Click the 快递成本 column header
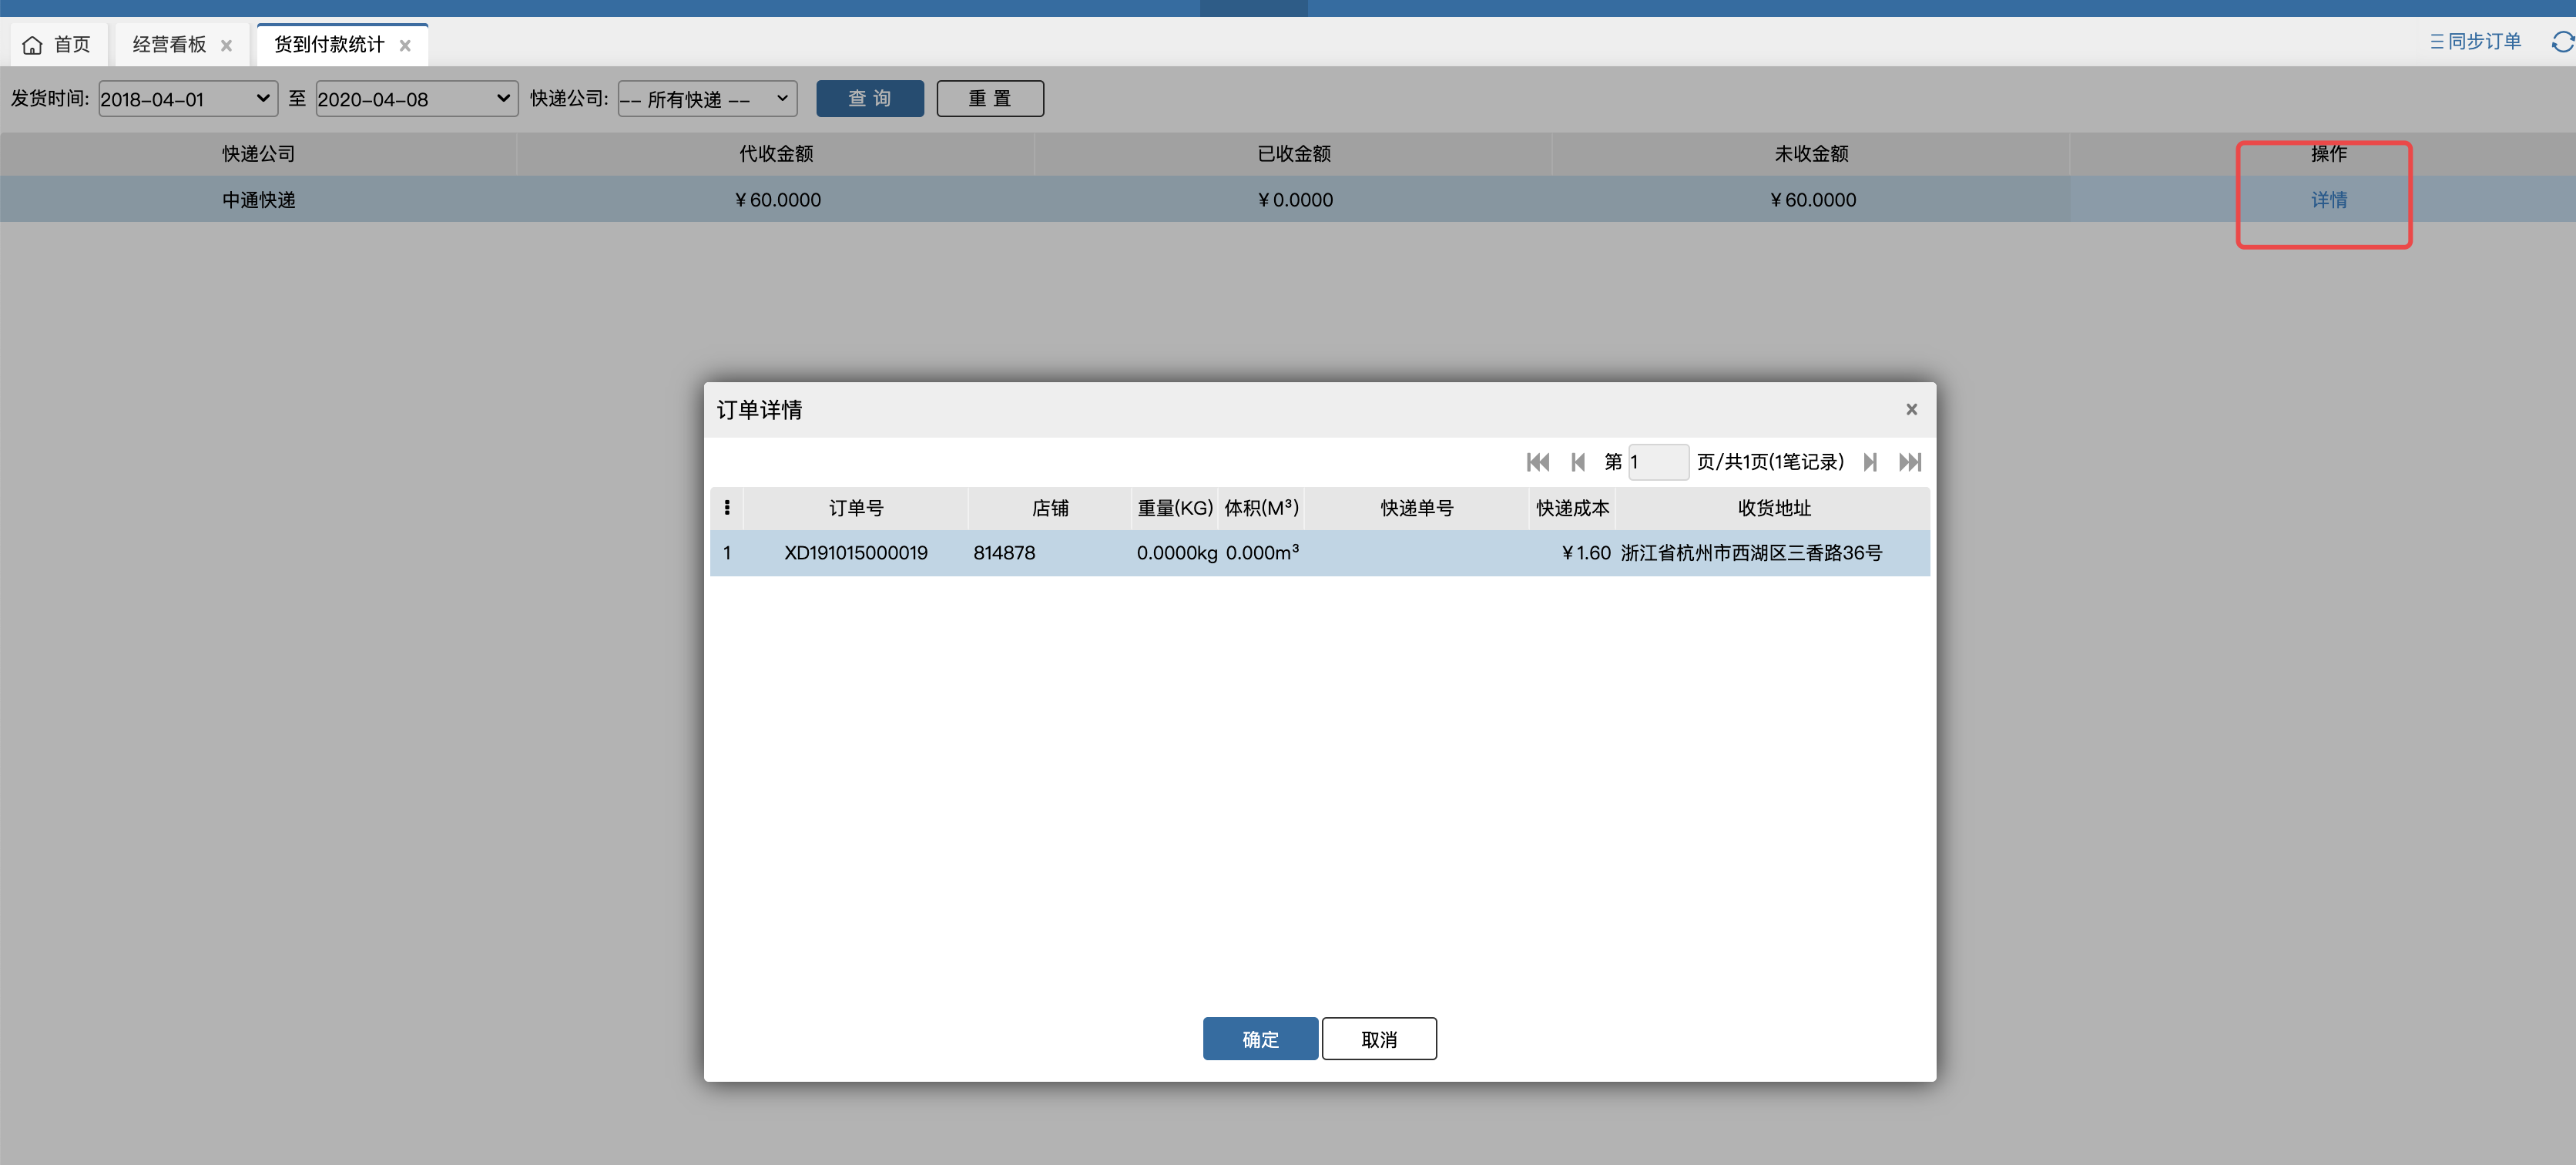Viewport: 2576px width, 1165px height. point(1573,508)
